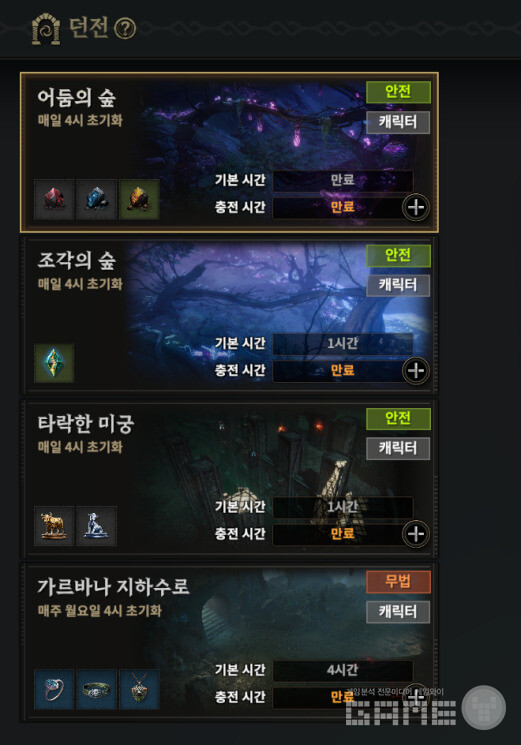Viewport: 521px width, 745px height.
Task: Click 캐릭터 button on 조각의 숲
Action: click(398, 285)
